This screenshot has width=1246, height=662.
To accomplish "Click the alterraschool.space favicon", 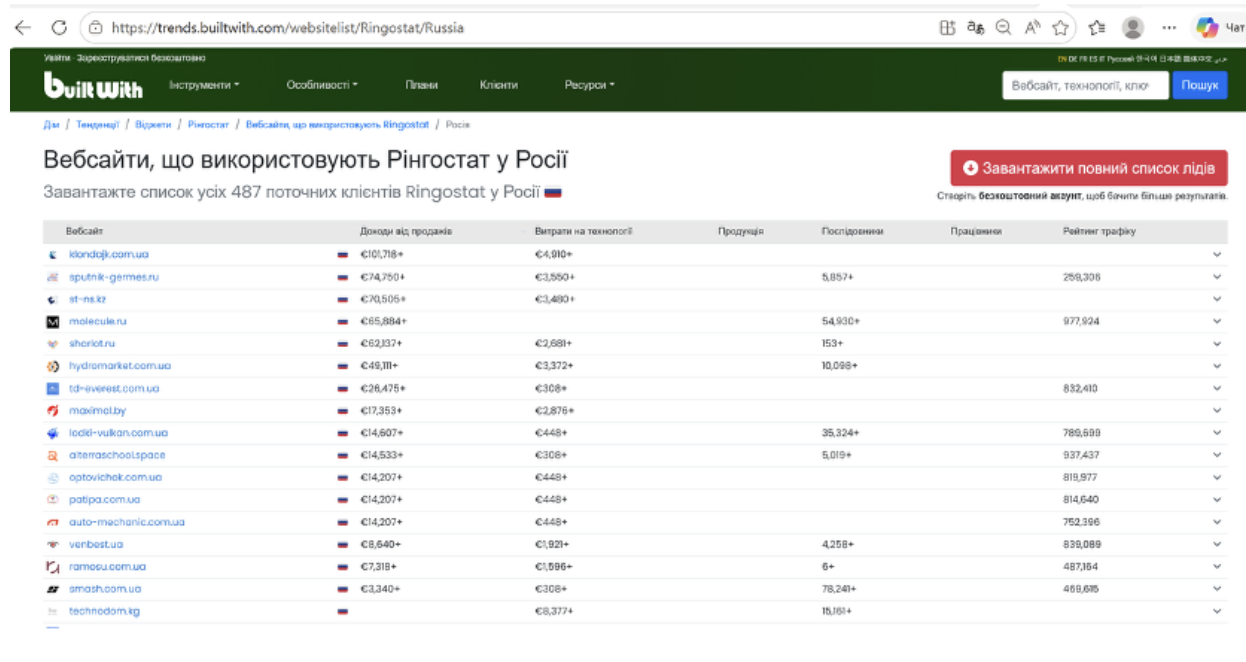I will (x=53, y=455).
